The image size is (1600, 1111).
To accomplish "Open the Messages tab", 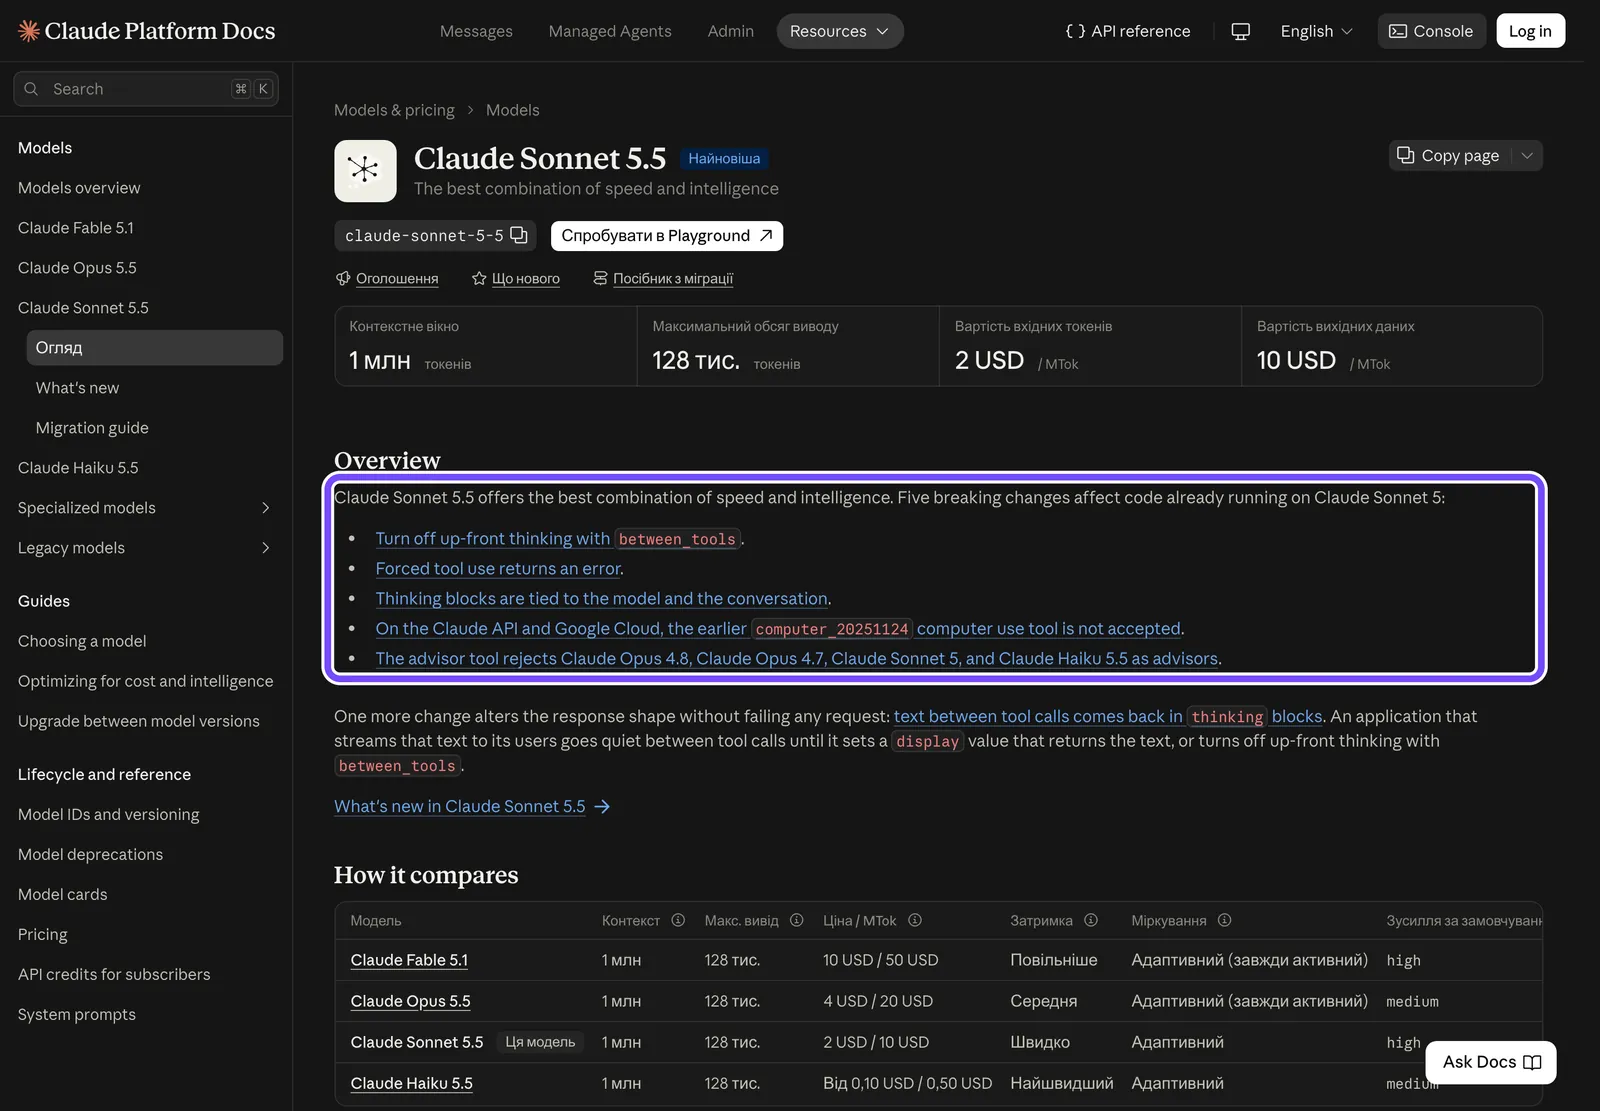I will pos(476,31).
